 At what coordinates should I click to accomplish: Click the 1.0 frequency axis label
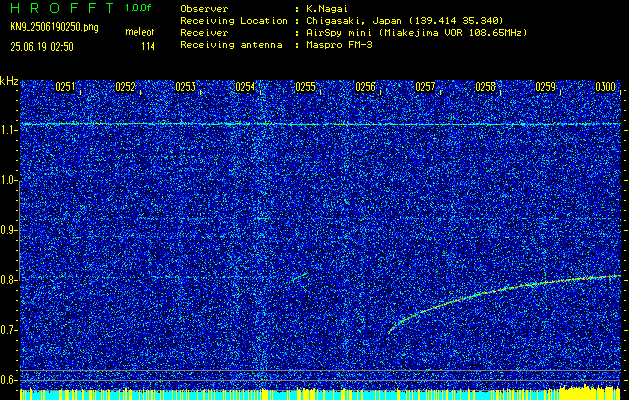click(x=10, y=180)
